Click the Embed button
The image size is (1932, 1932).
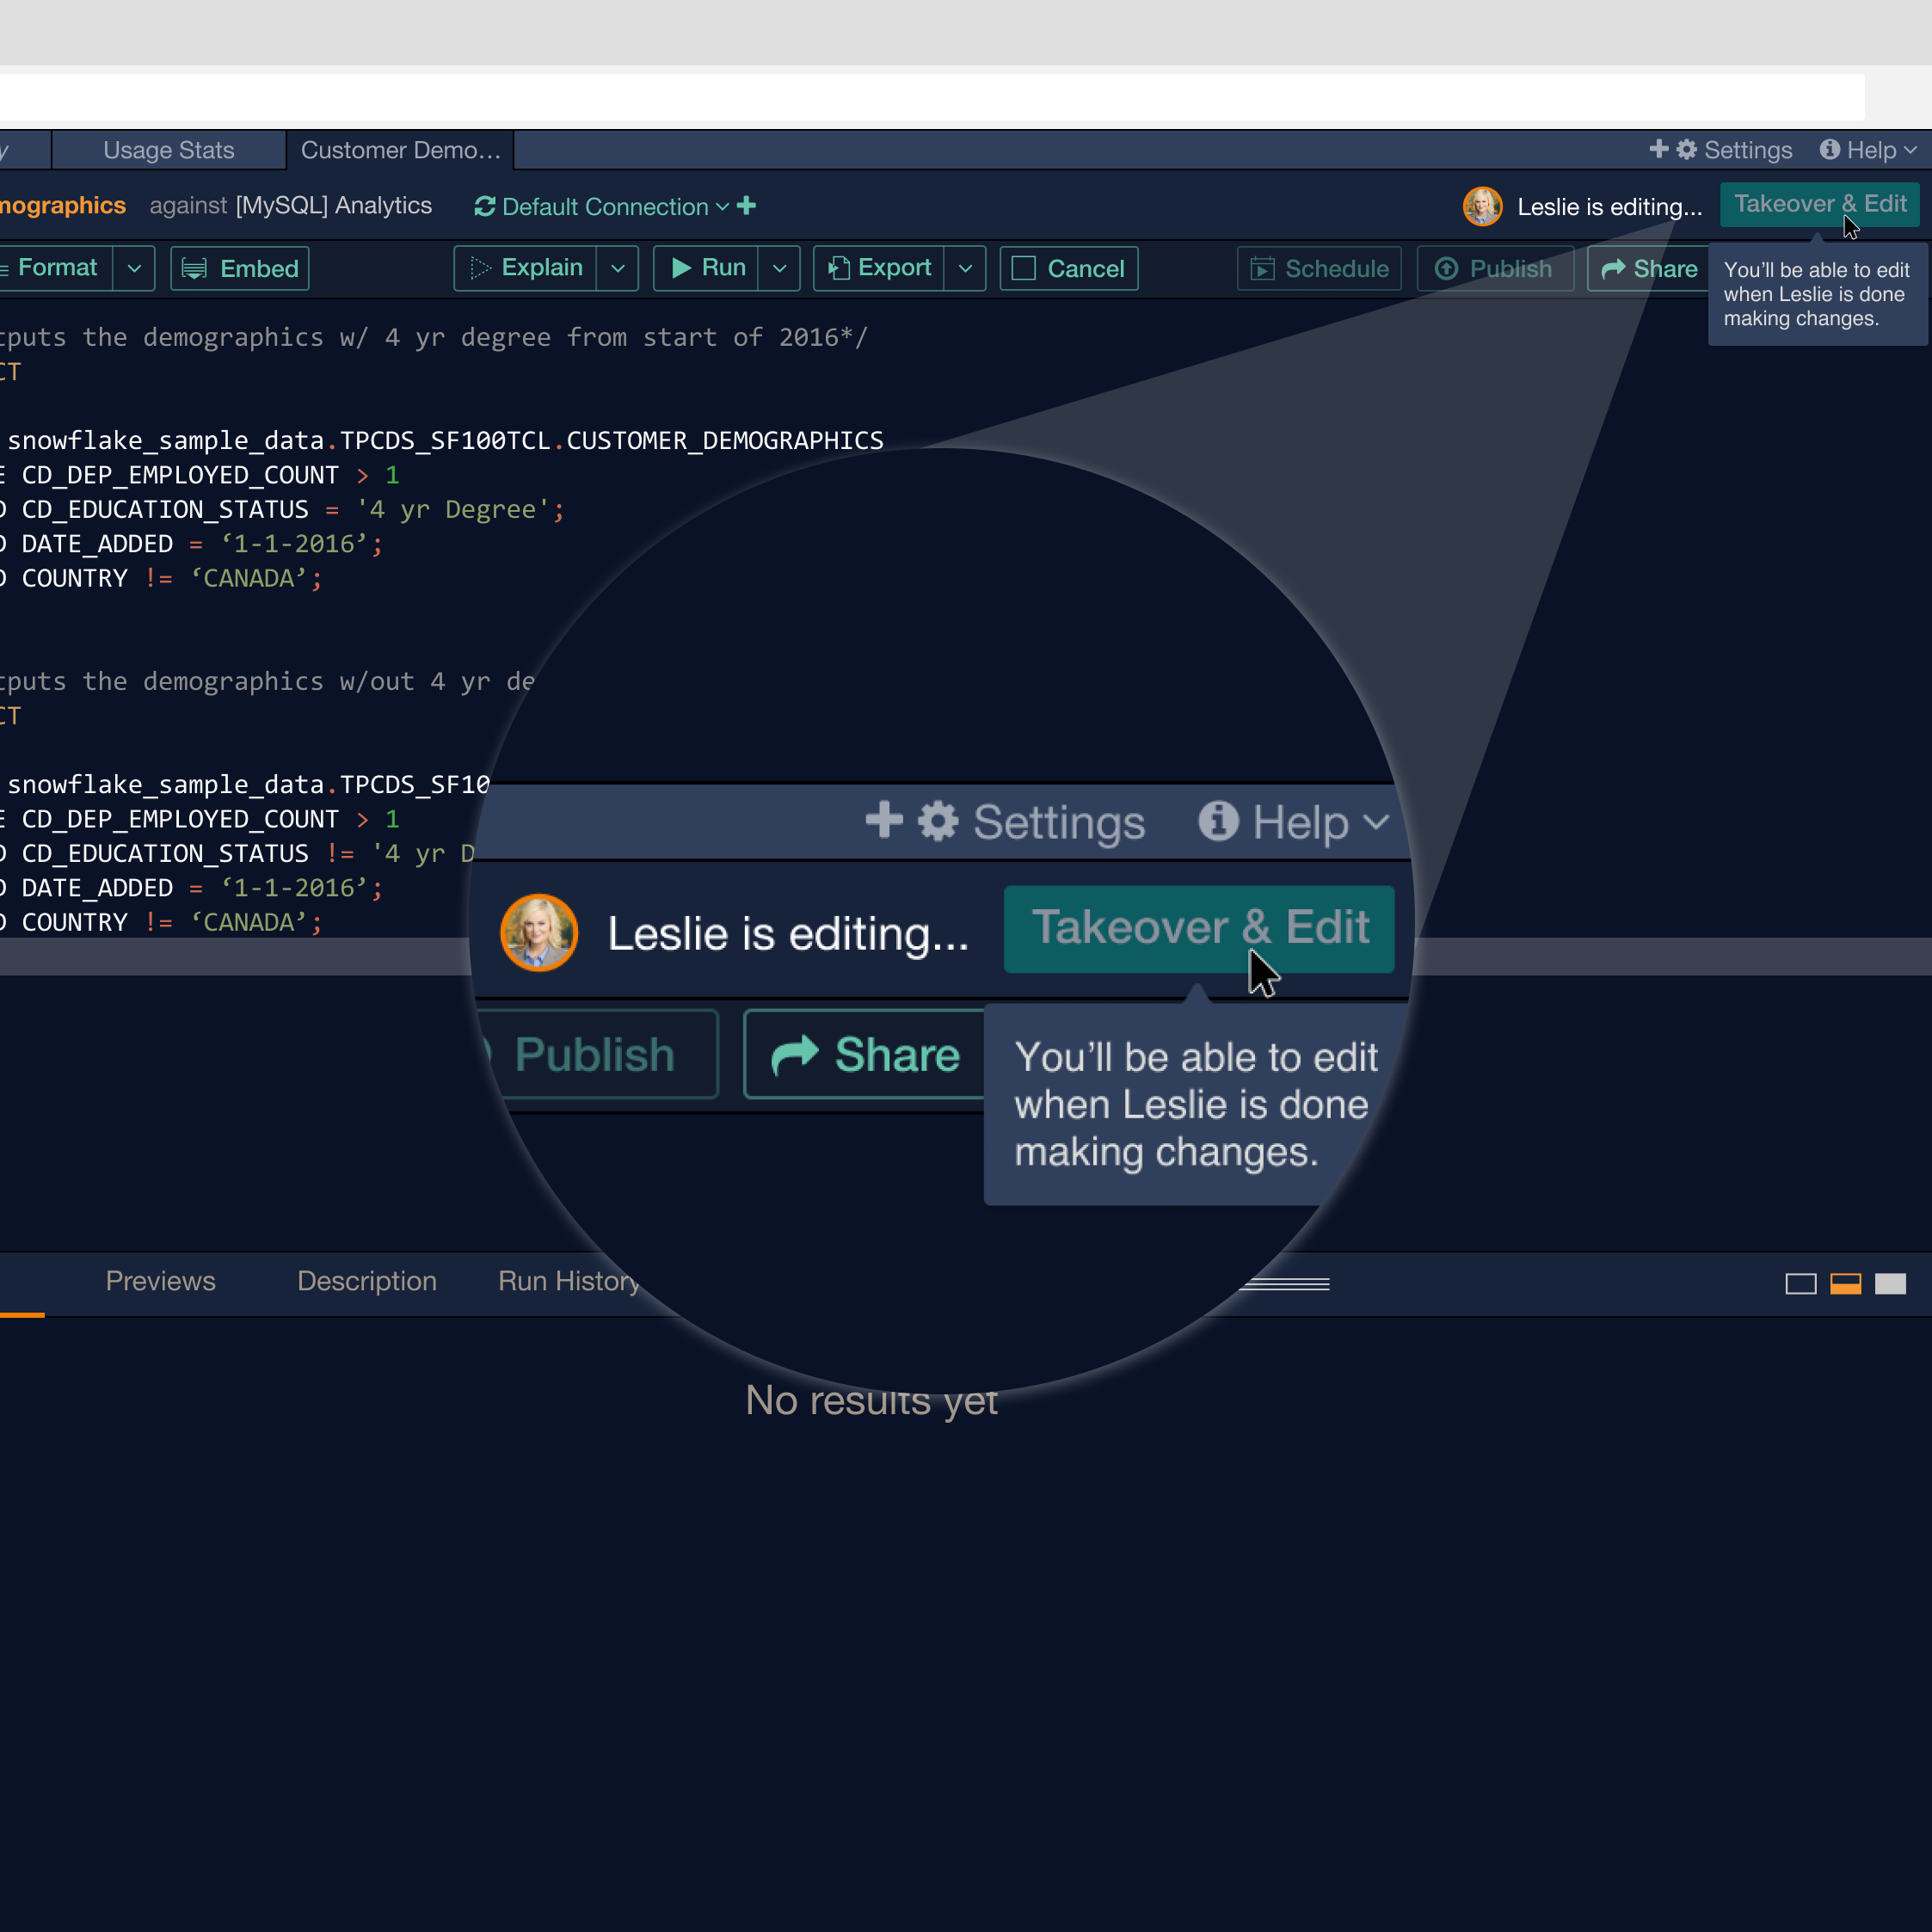[240, 268]
